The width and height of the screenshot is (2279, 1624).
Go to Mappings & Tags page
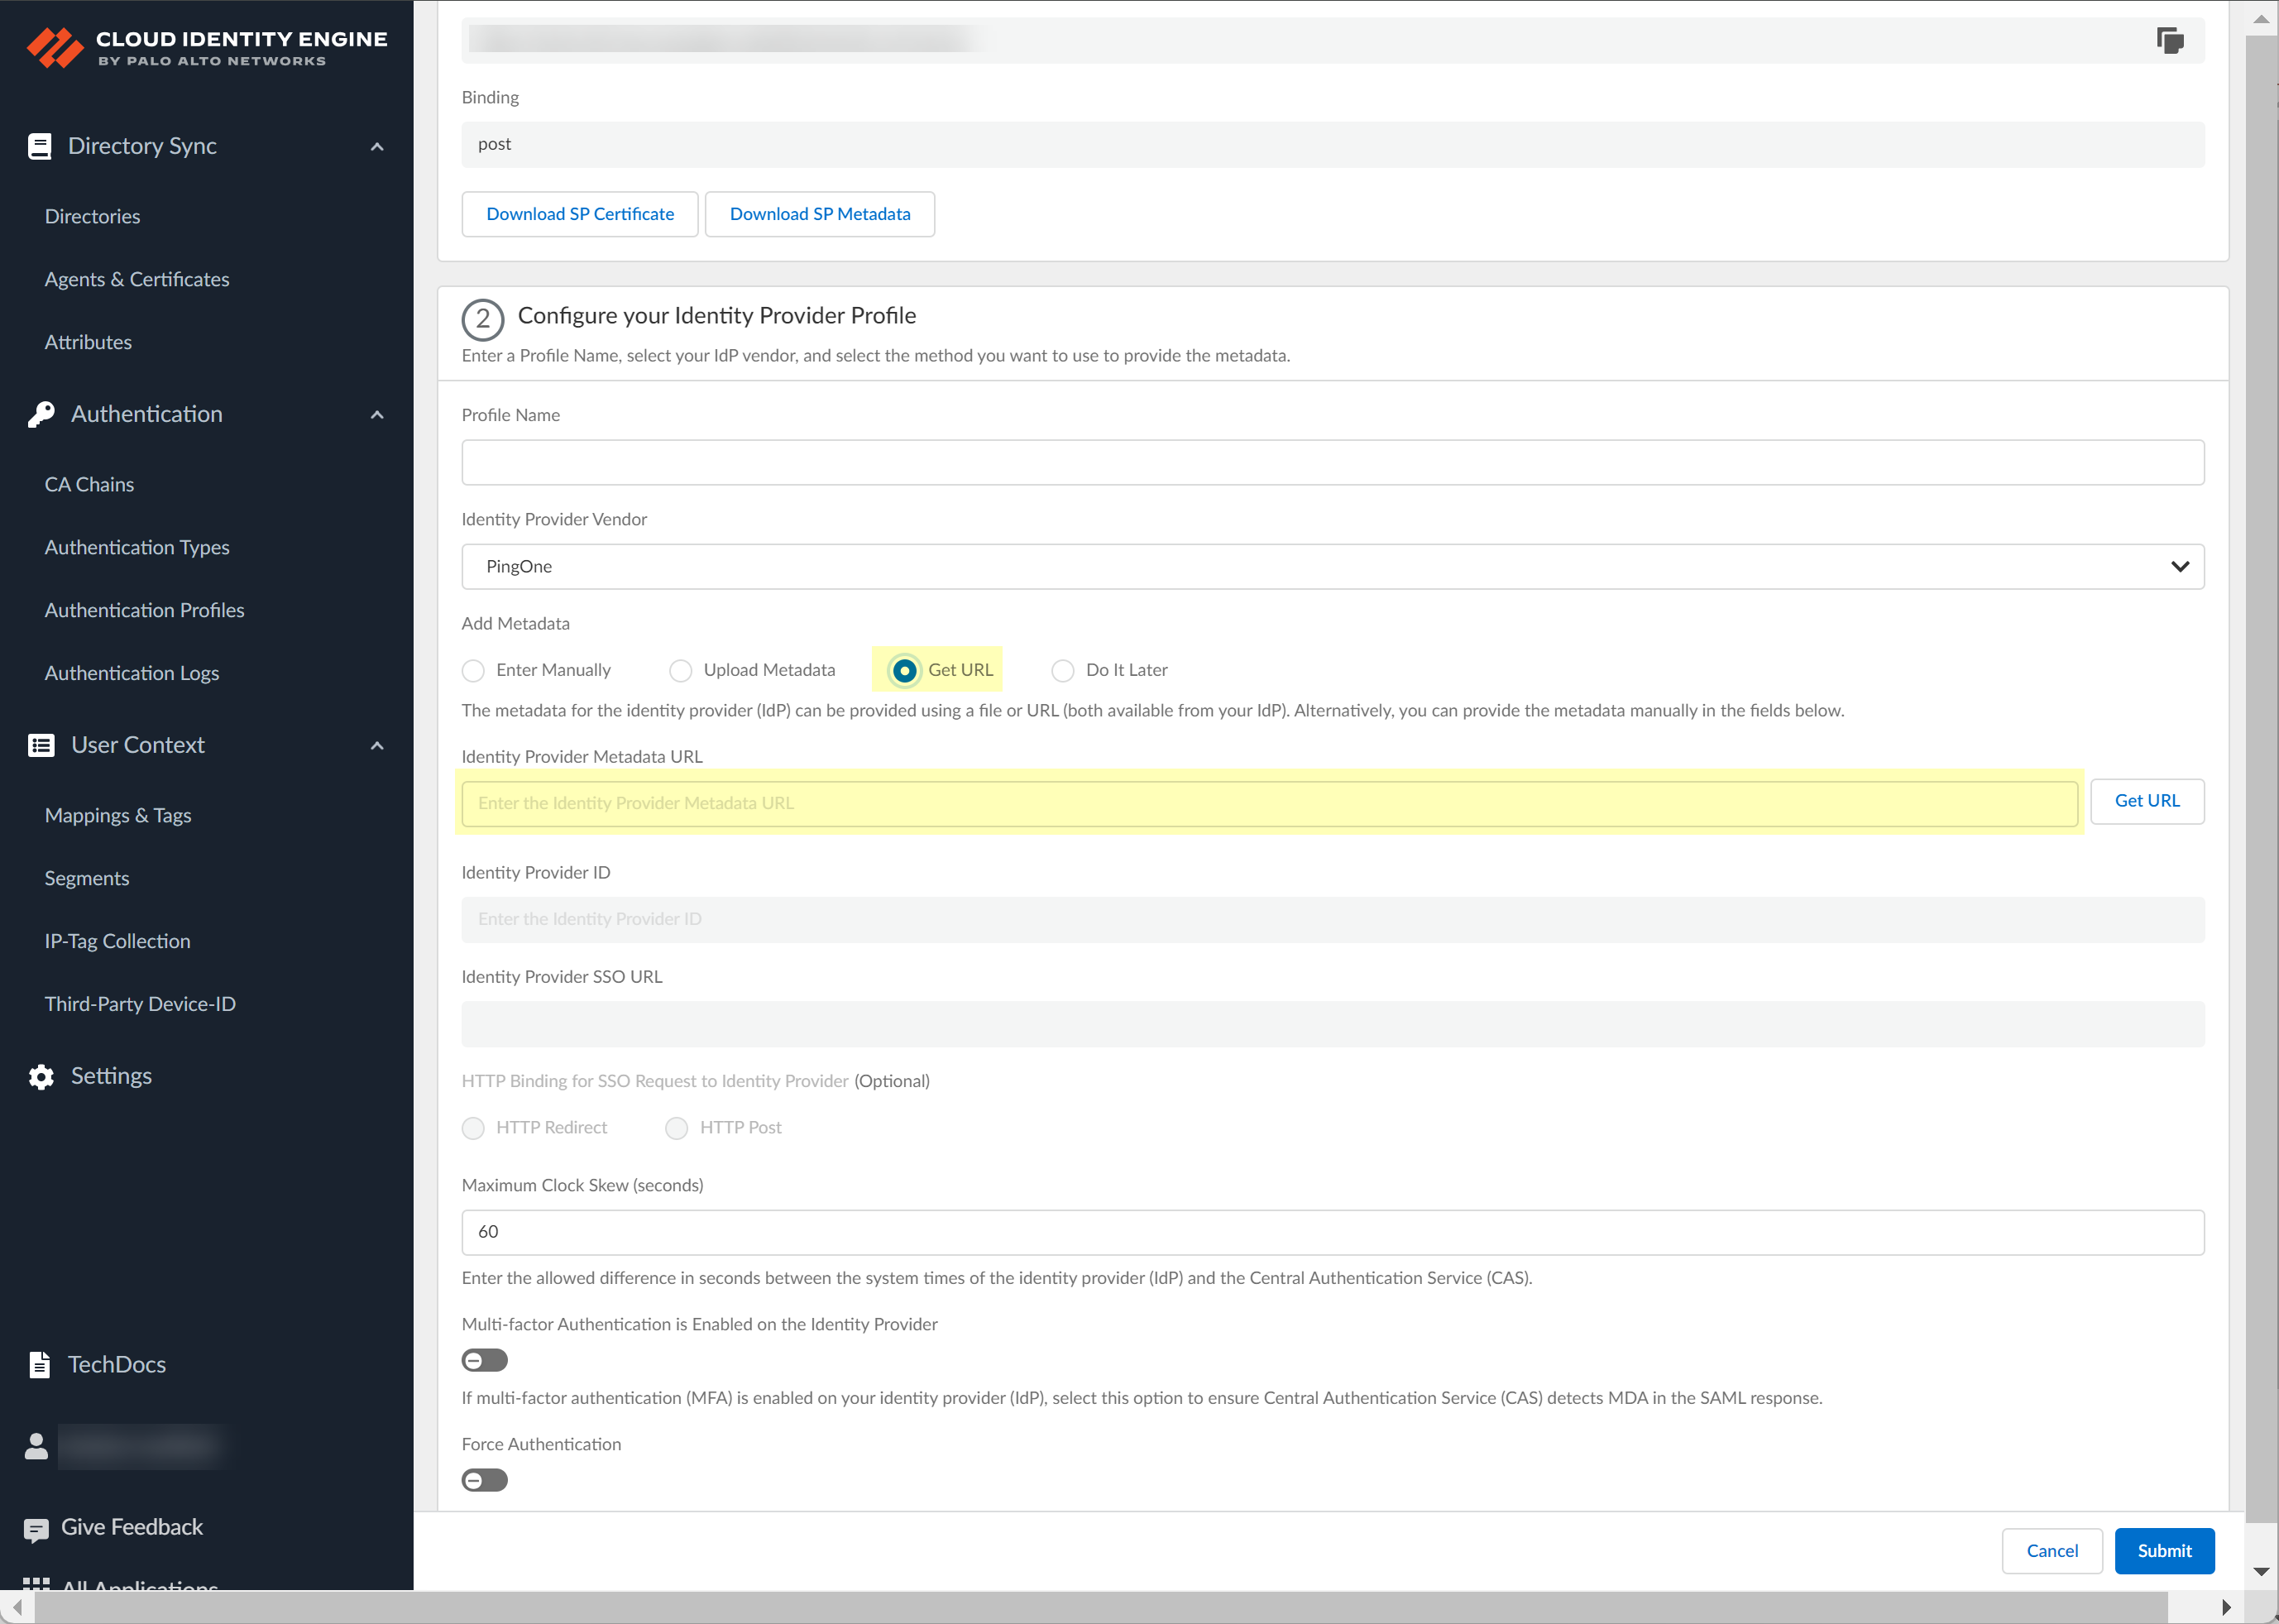(118, 815)
